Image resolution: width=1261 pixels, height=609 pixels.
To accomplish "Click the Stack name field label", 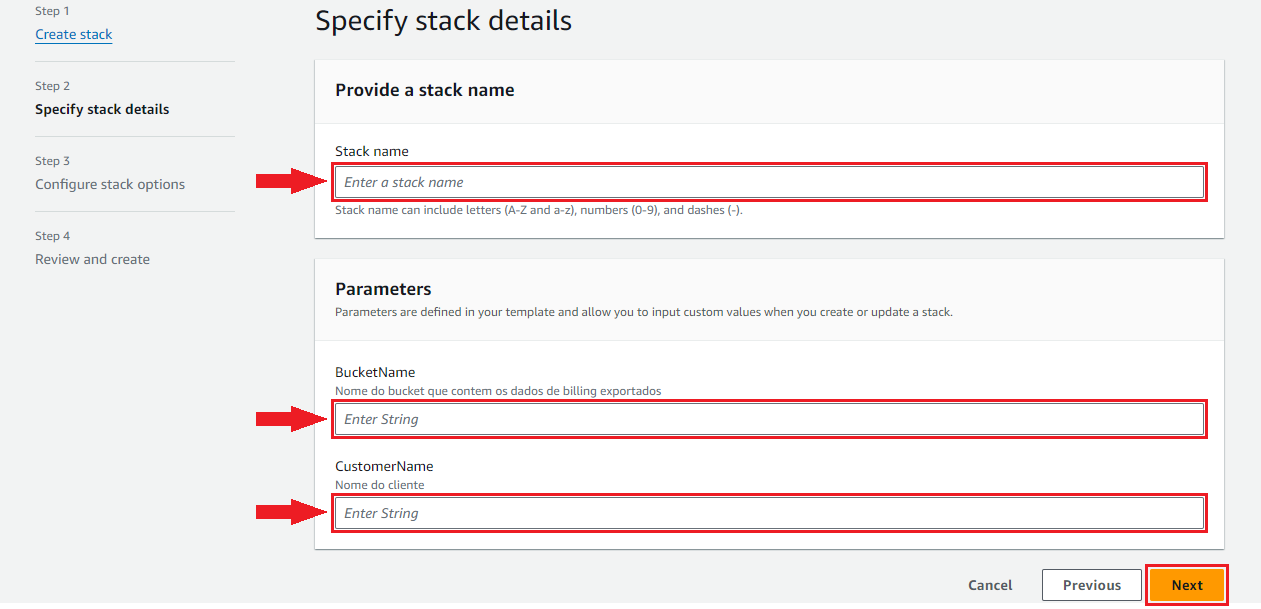I will 372,151.
